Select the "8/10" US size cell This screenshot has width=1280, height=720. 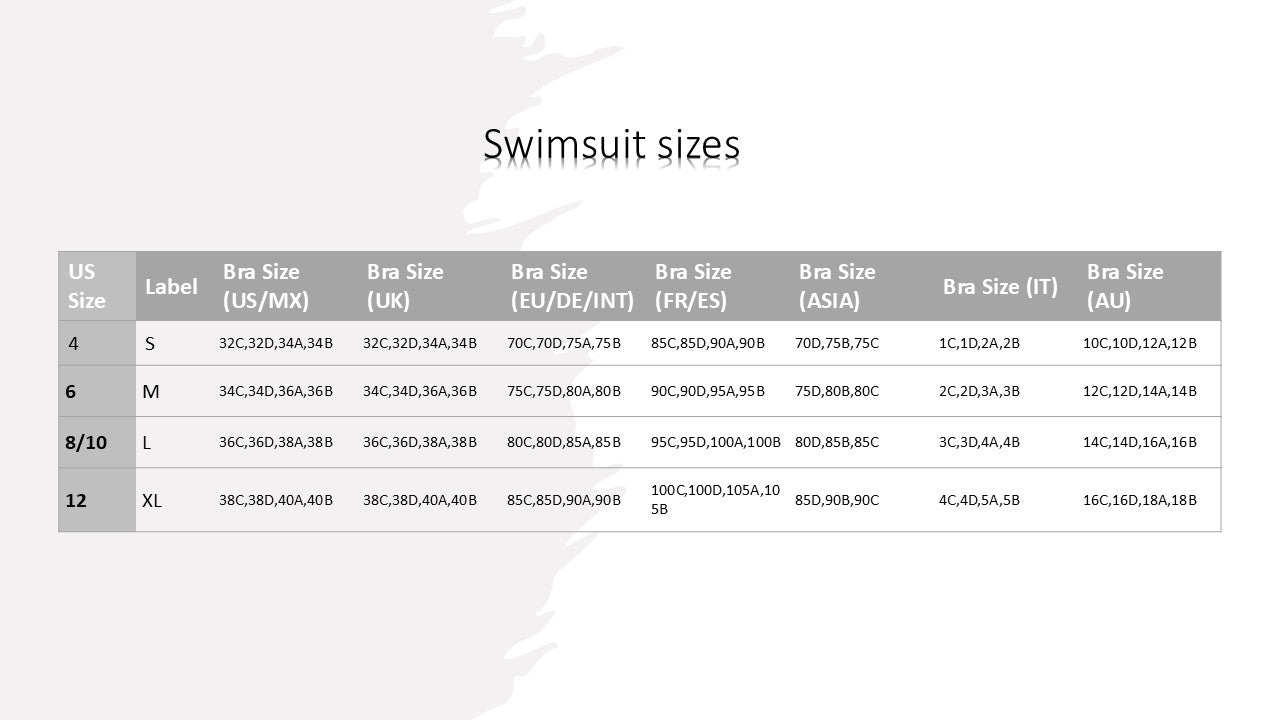(86, 442)
